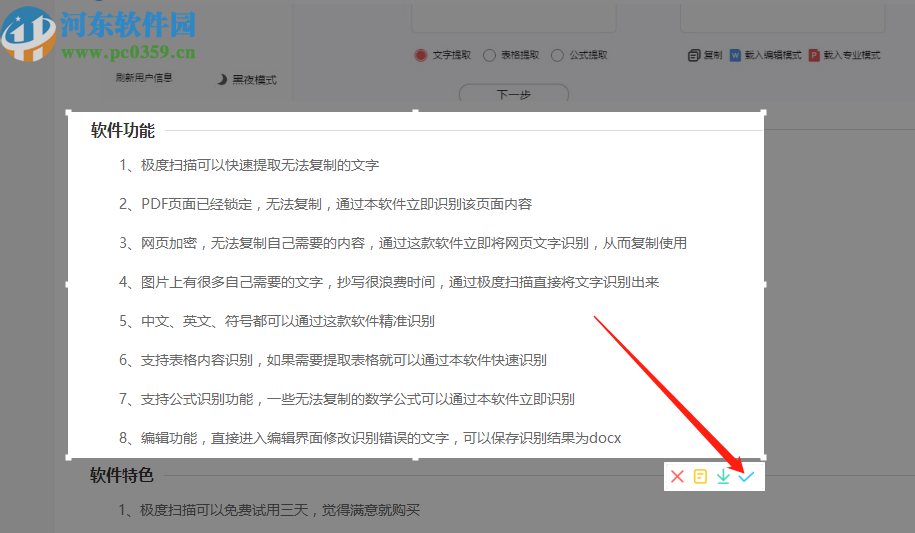Screen dimensions: 915x533
Task: Click line starting '2、PDF页面已经锁定'
Action: click(326, 204)
